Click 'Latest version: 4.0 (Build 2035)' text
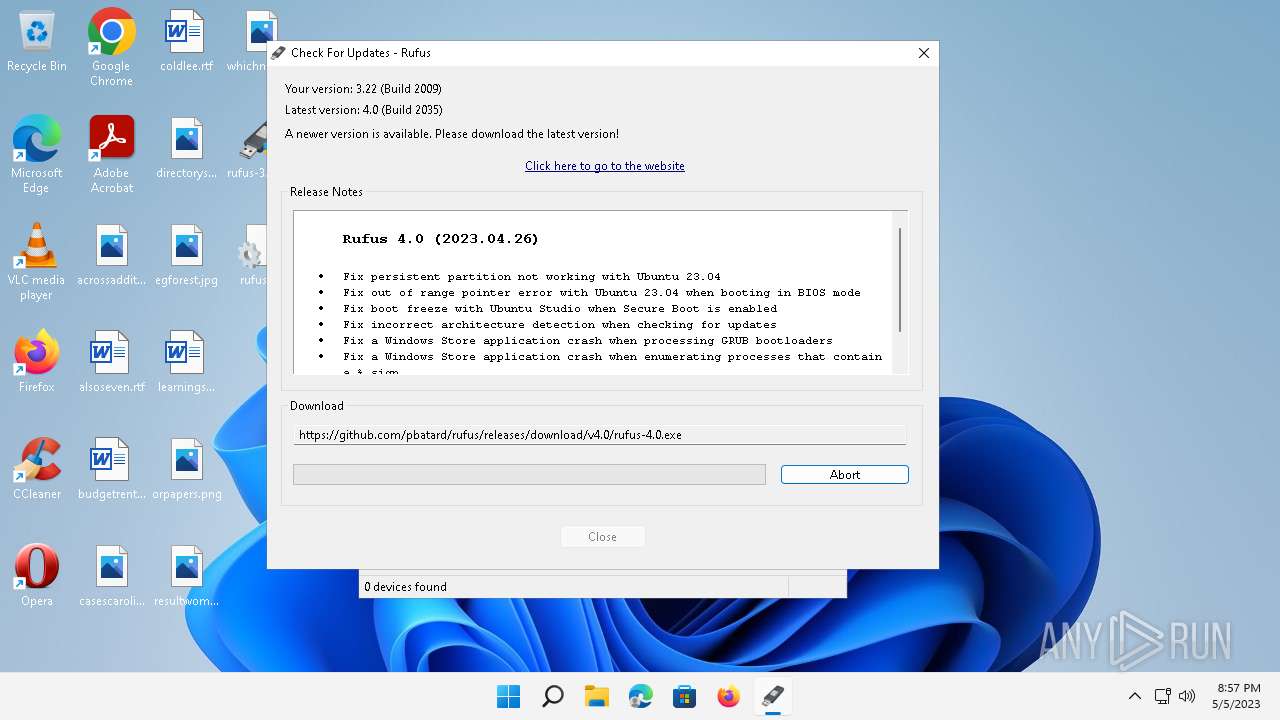1280x720 pixels. coord(364,110)
